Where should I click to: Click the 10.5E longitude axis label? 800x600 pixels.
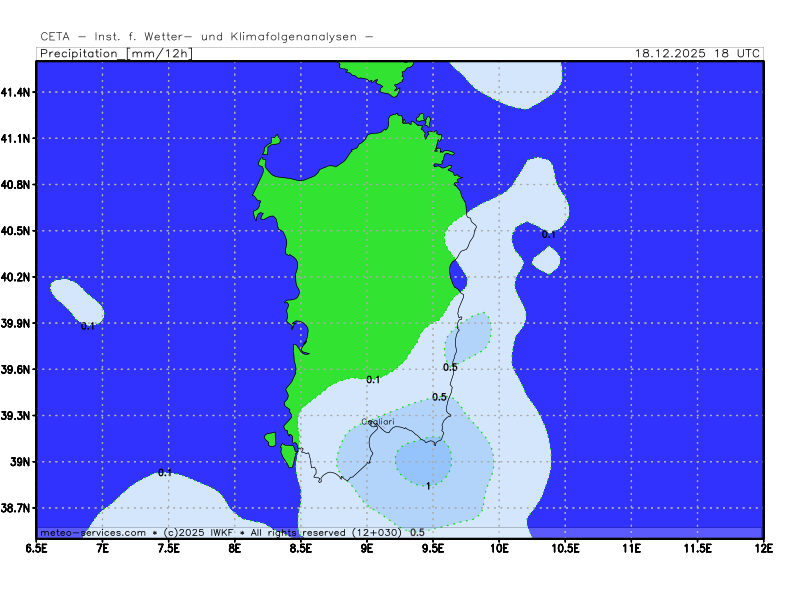click(x=565, y=548)
